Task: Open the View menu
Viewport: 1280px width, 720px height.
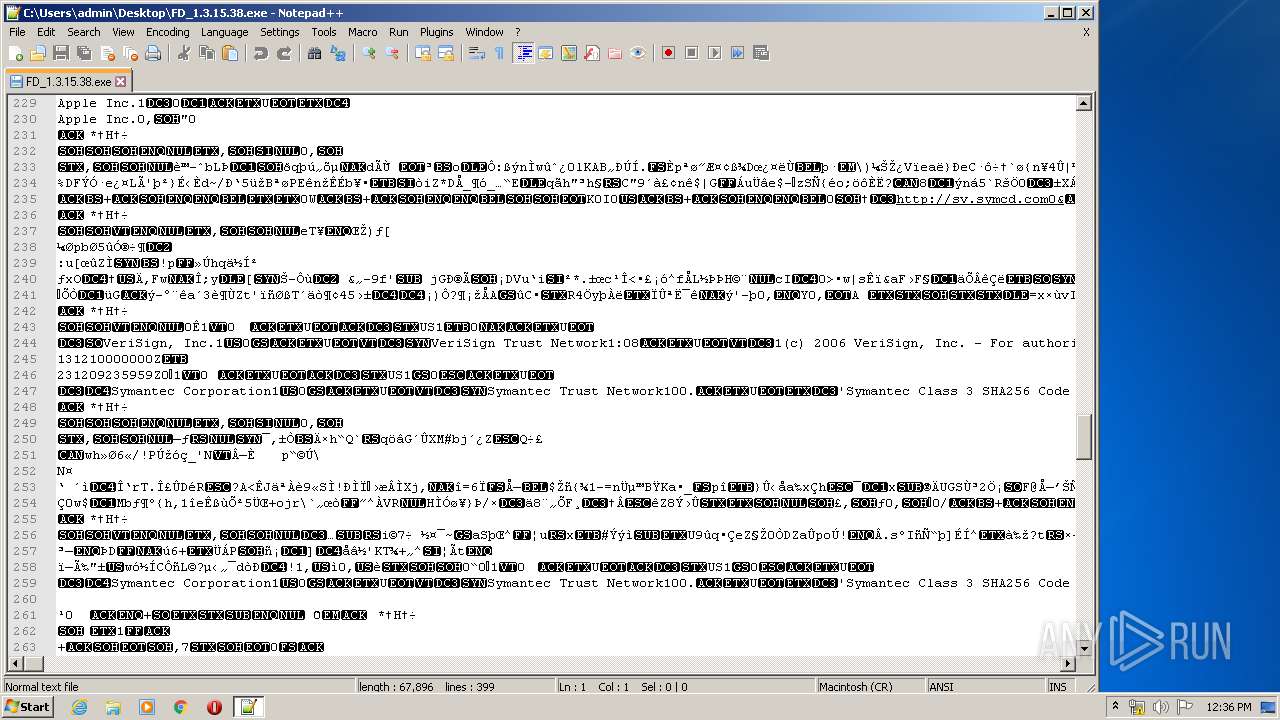Action: 123,32
